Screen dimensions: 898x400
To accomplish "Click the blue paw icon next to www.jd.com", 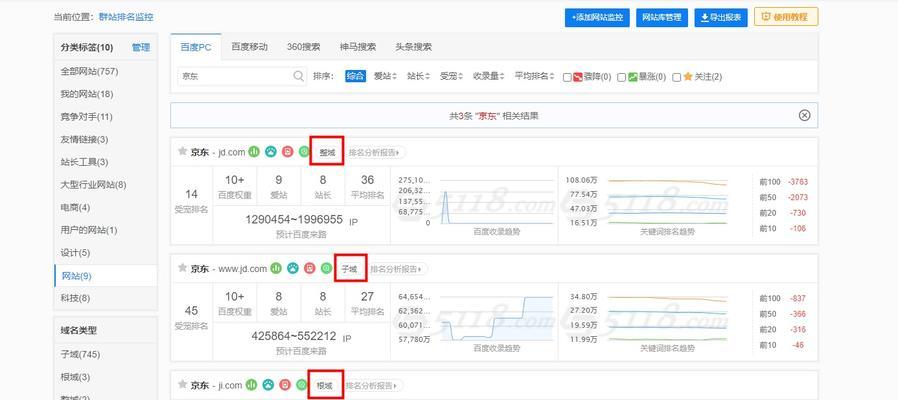I will tap(293, 268).
